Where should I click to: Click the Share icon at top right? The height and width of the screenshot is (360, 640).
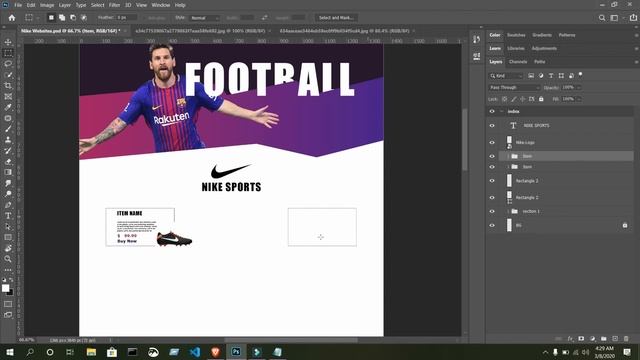pos(633,18)
